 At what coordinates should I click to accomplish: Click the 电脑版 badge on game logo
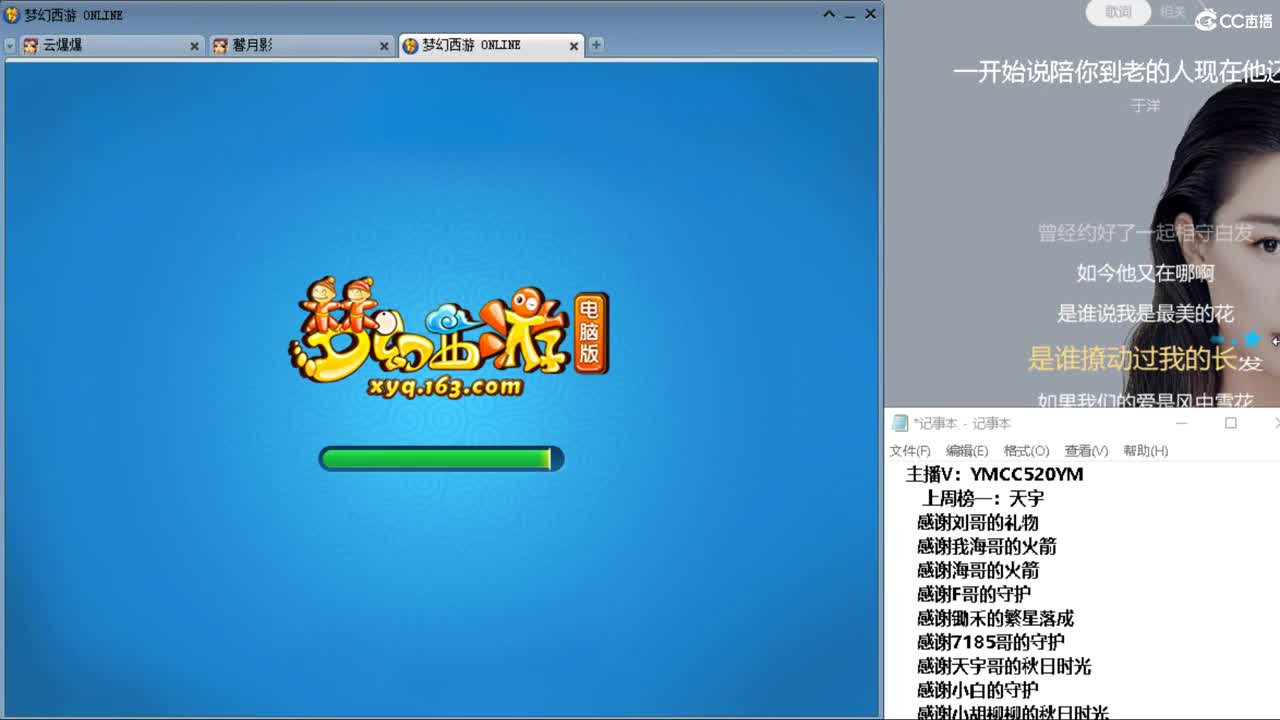pyautogui.click(x=590, y=333)
